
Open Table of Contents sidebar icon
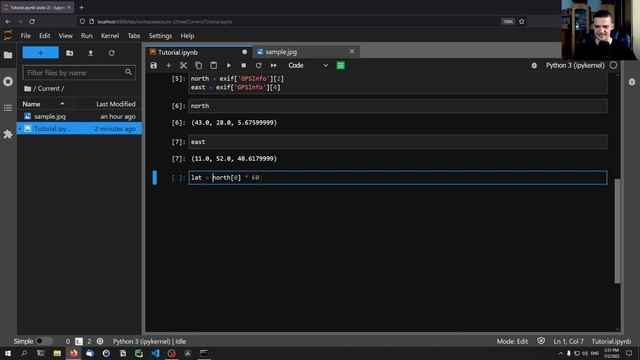tap(8, 108)
